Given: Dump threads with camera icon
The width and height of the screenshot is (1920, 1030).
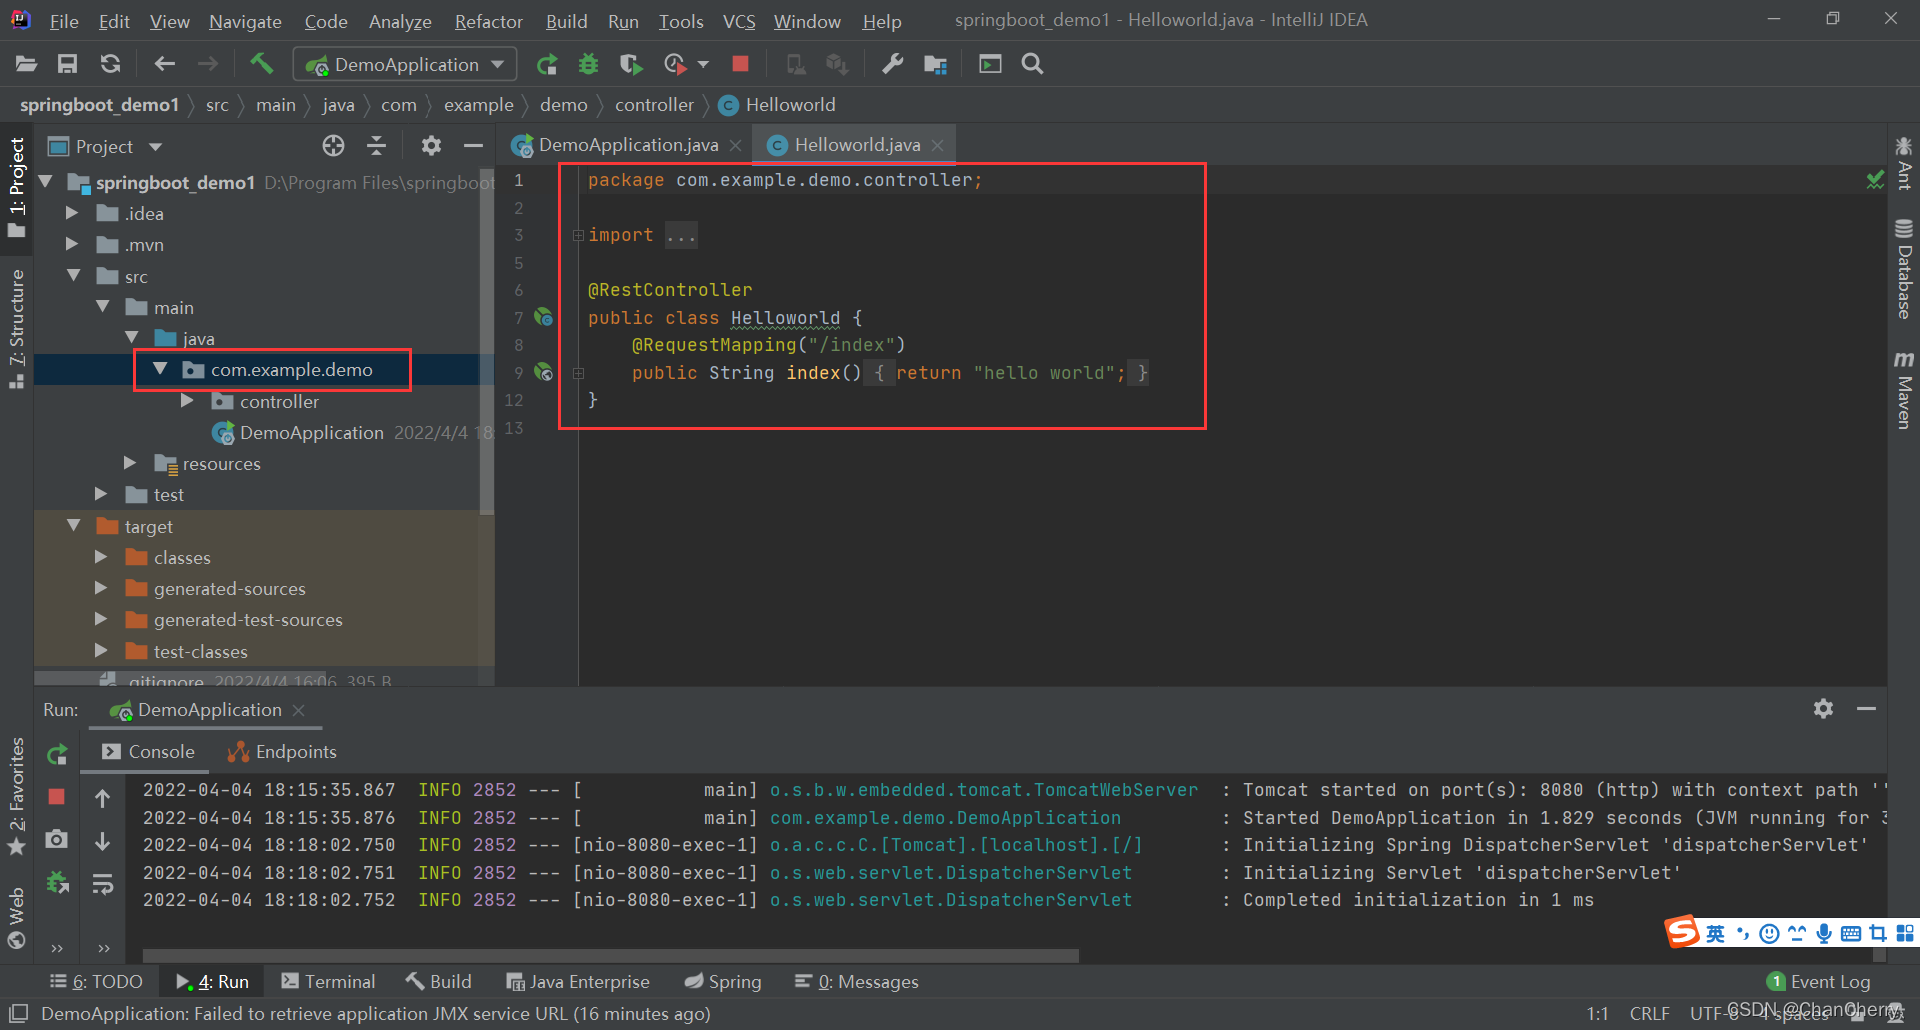Looking at the screenshot, I should 57,839.
